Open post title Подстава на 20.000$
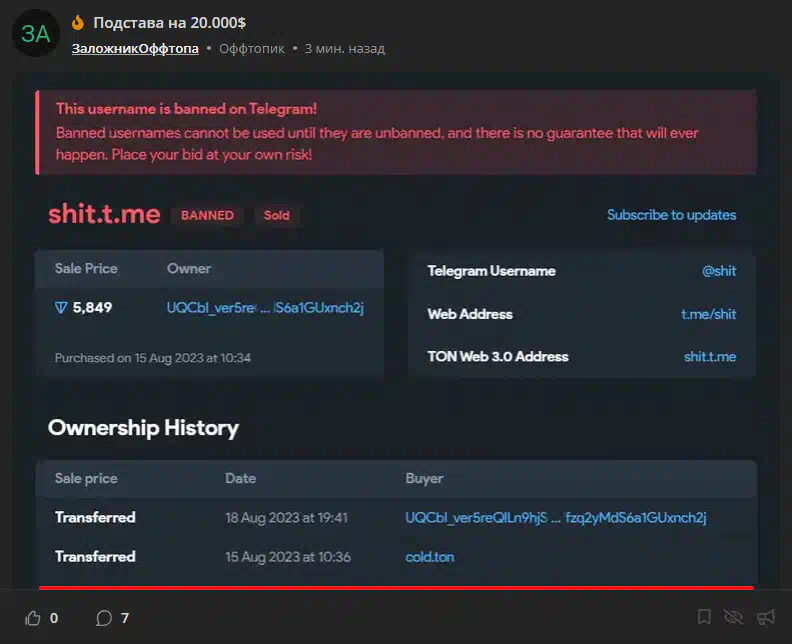792x644 pixels. [x=170, y=23]
